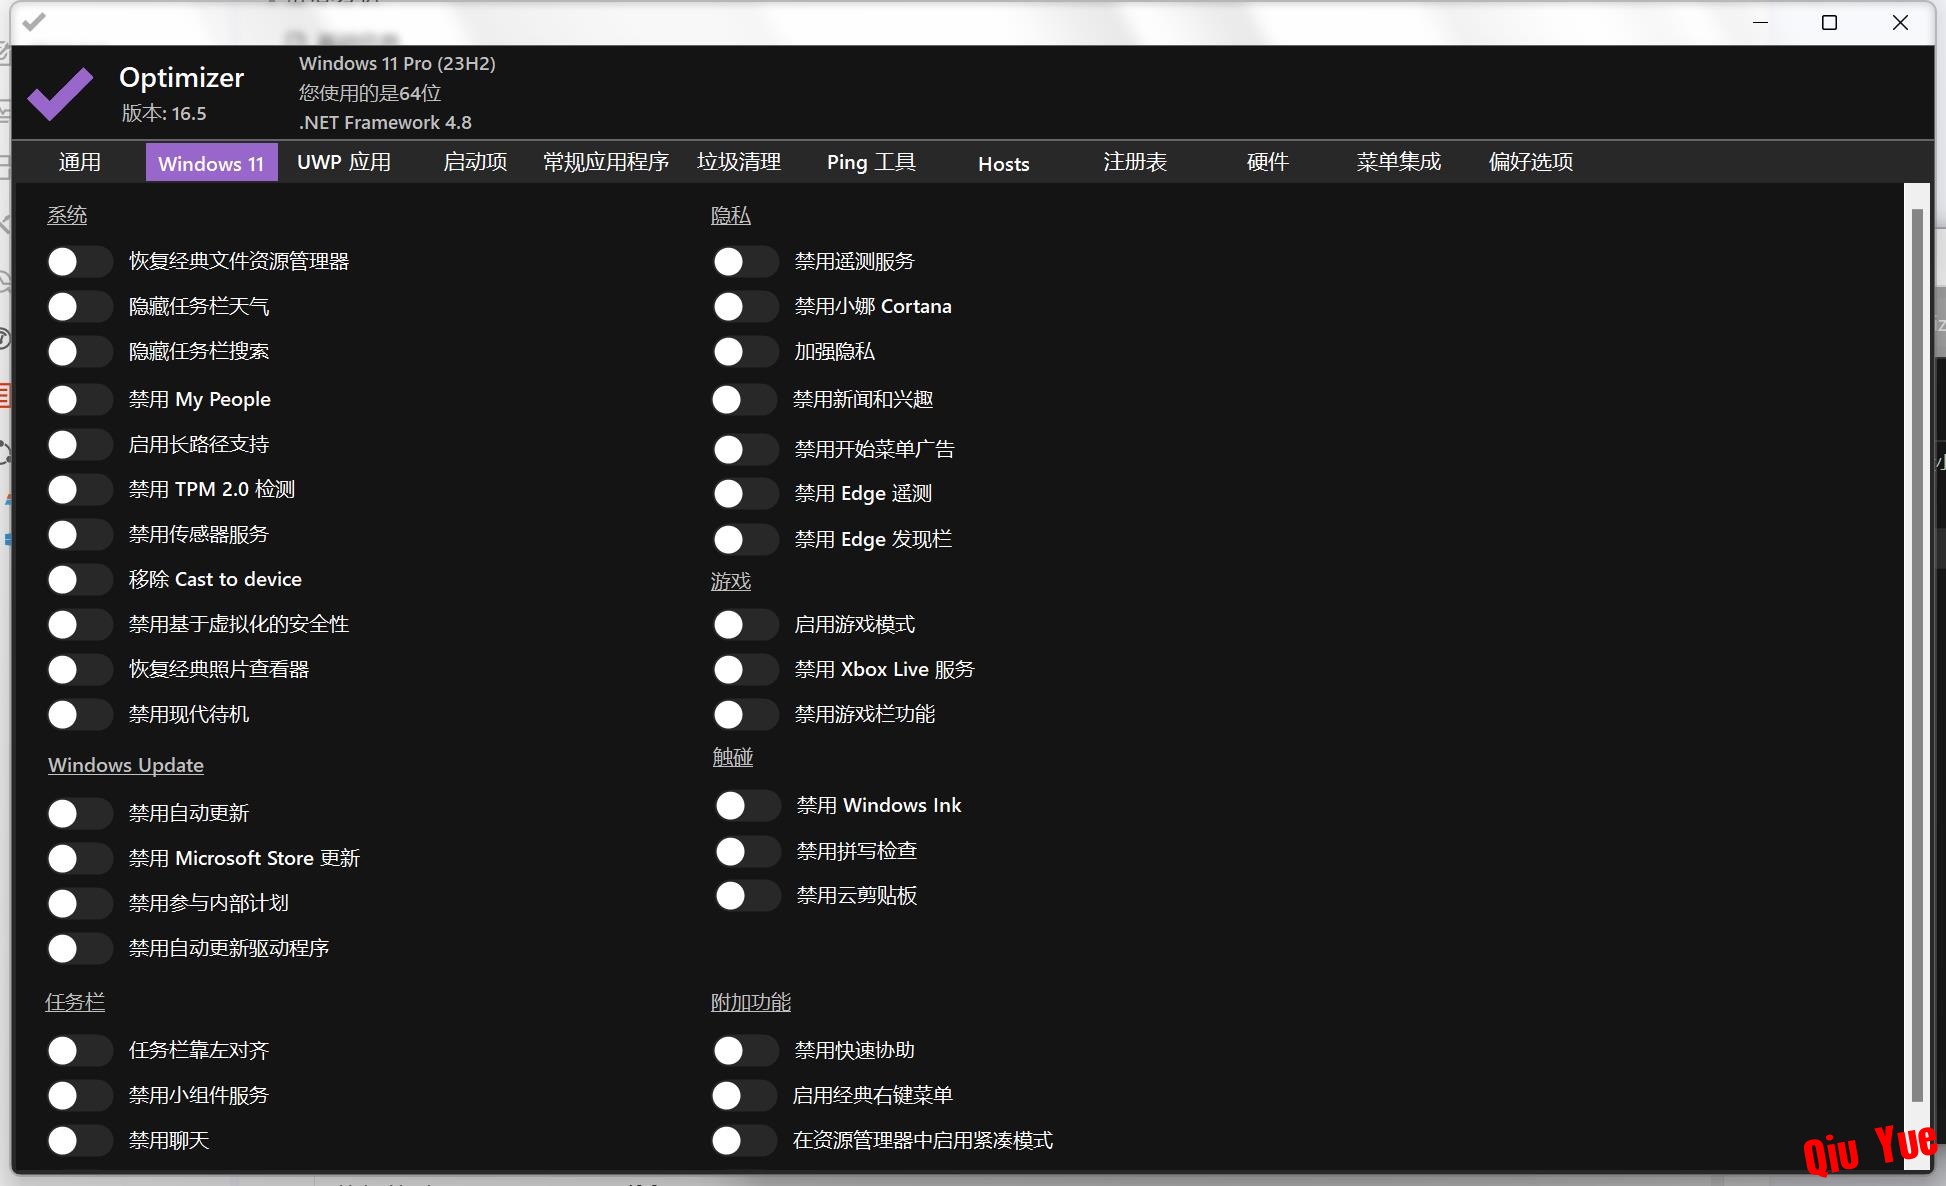Click the 系统 section link

click(67, 215)
